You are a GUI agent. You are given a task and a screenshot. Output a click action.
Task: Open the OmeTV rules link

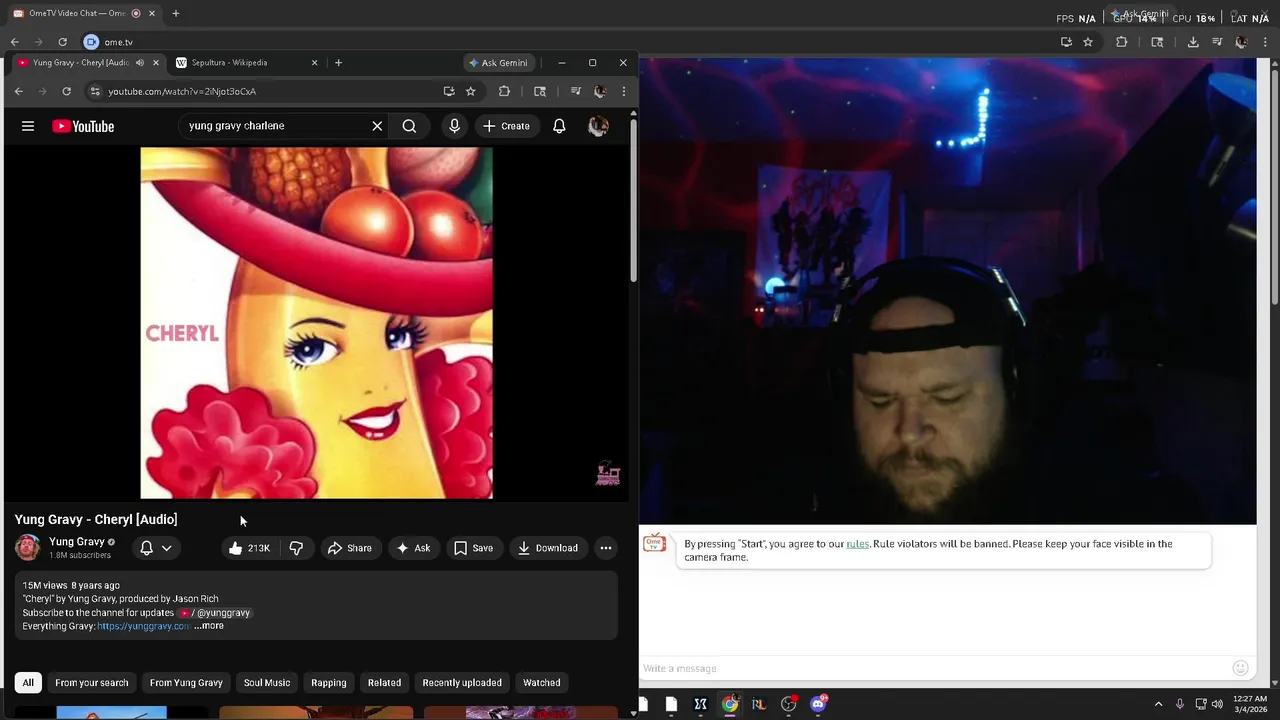coord(857,544)
